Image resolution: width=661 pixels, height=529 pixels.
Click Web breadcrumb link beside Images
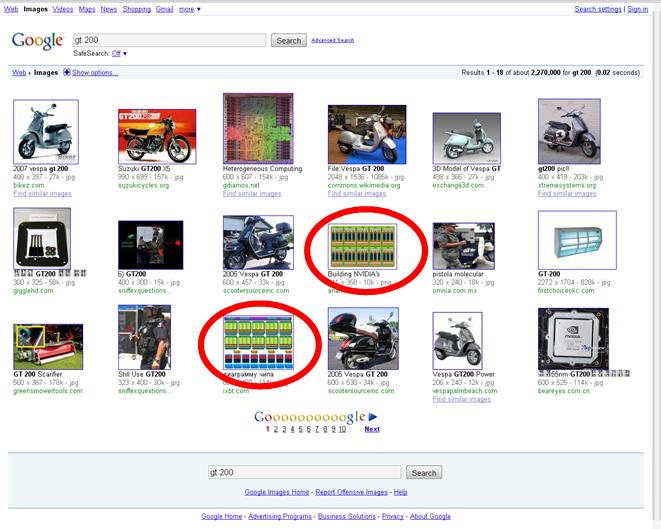(x=19, y=73)
